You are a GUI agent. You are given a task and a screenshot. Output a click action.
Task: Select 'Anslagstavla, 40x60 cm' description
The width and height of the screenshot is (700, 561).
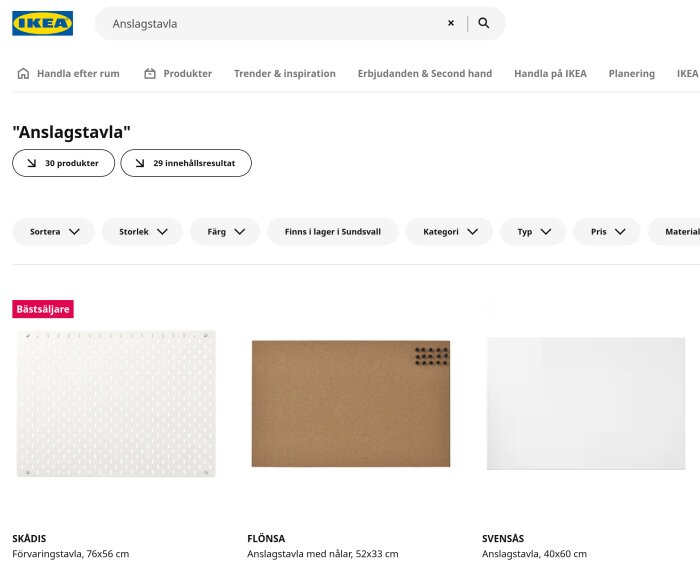[534, 554]
